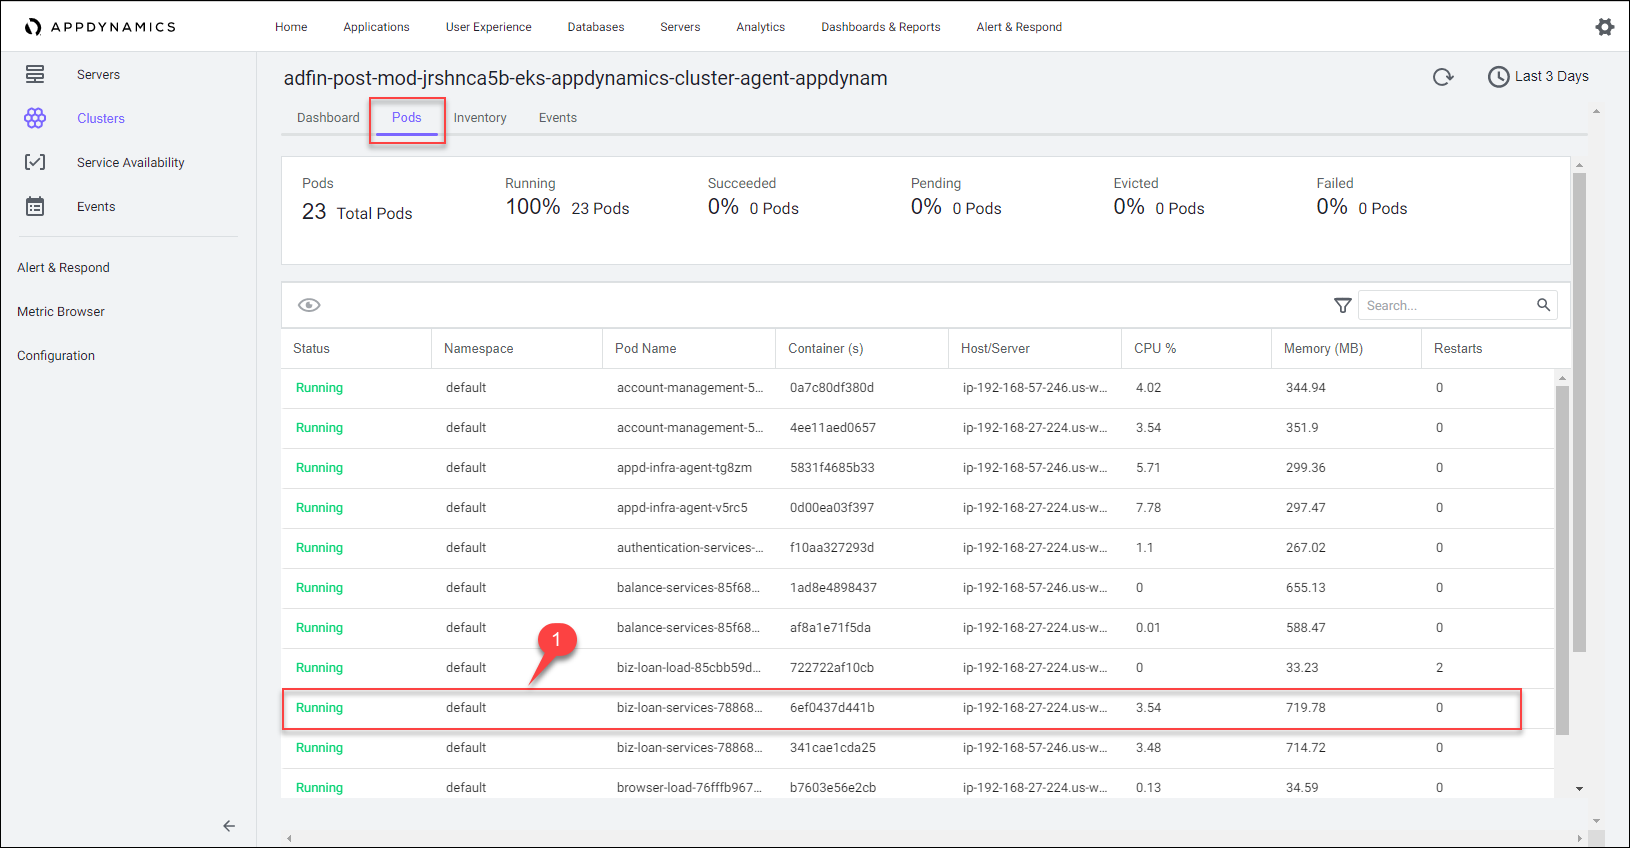Screen dimensions: 1630x848
Task: Click the Clusters sidebar icon
Action: [35, 118]
